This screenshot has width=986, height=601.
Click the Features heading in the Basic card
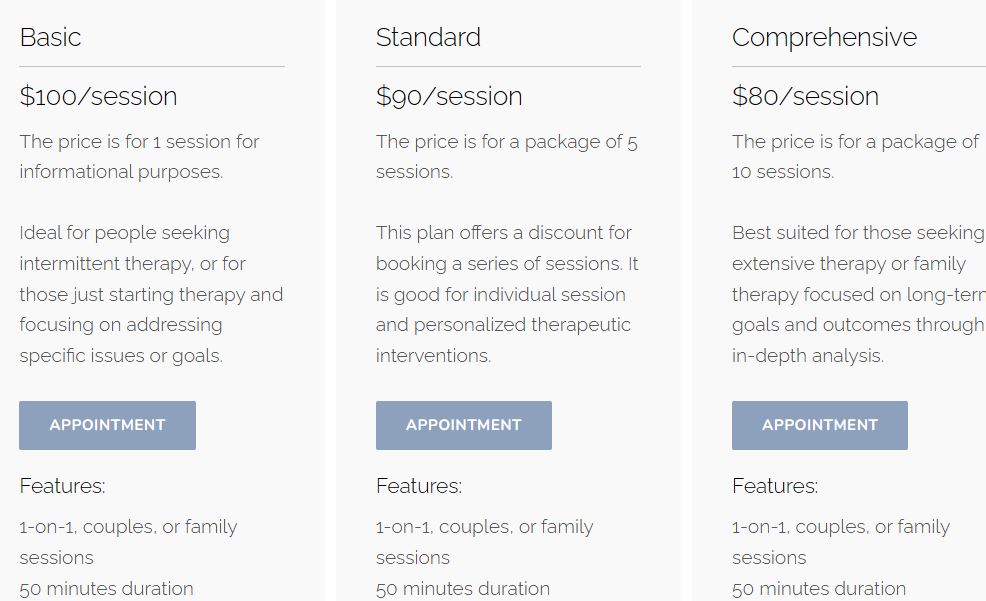tap(62, 486)
